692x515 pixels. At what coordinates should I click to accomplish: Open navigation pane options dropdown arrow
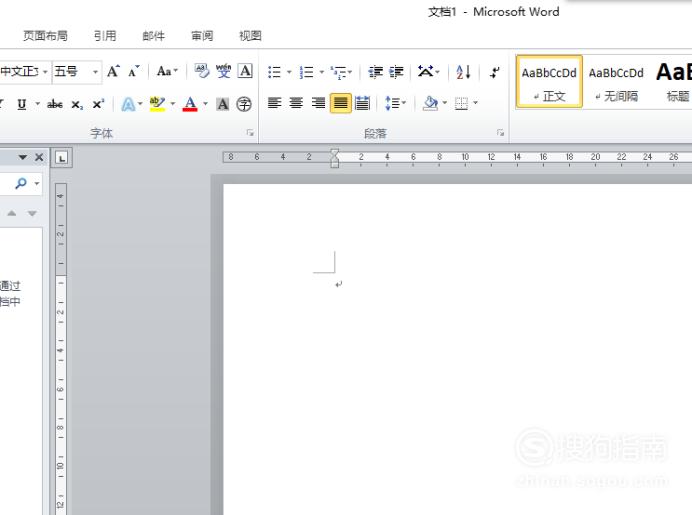(23, 157)
